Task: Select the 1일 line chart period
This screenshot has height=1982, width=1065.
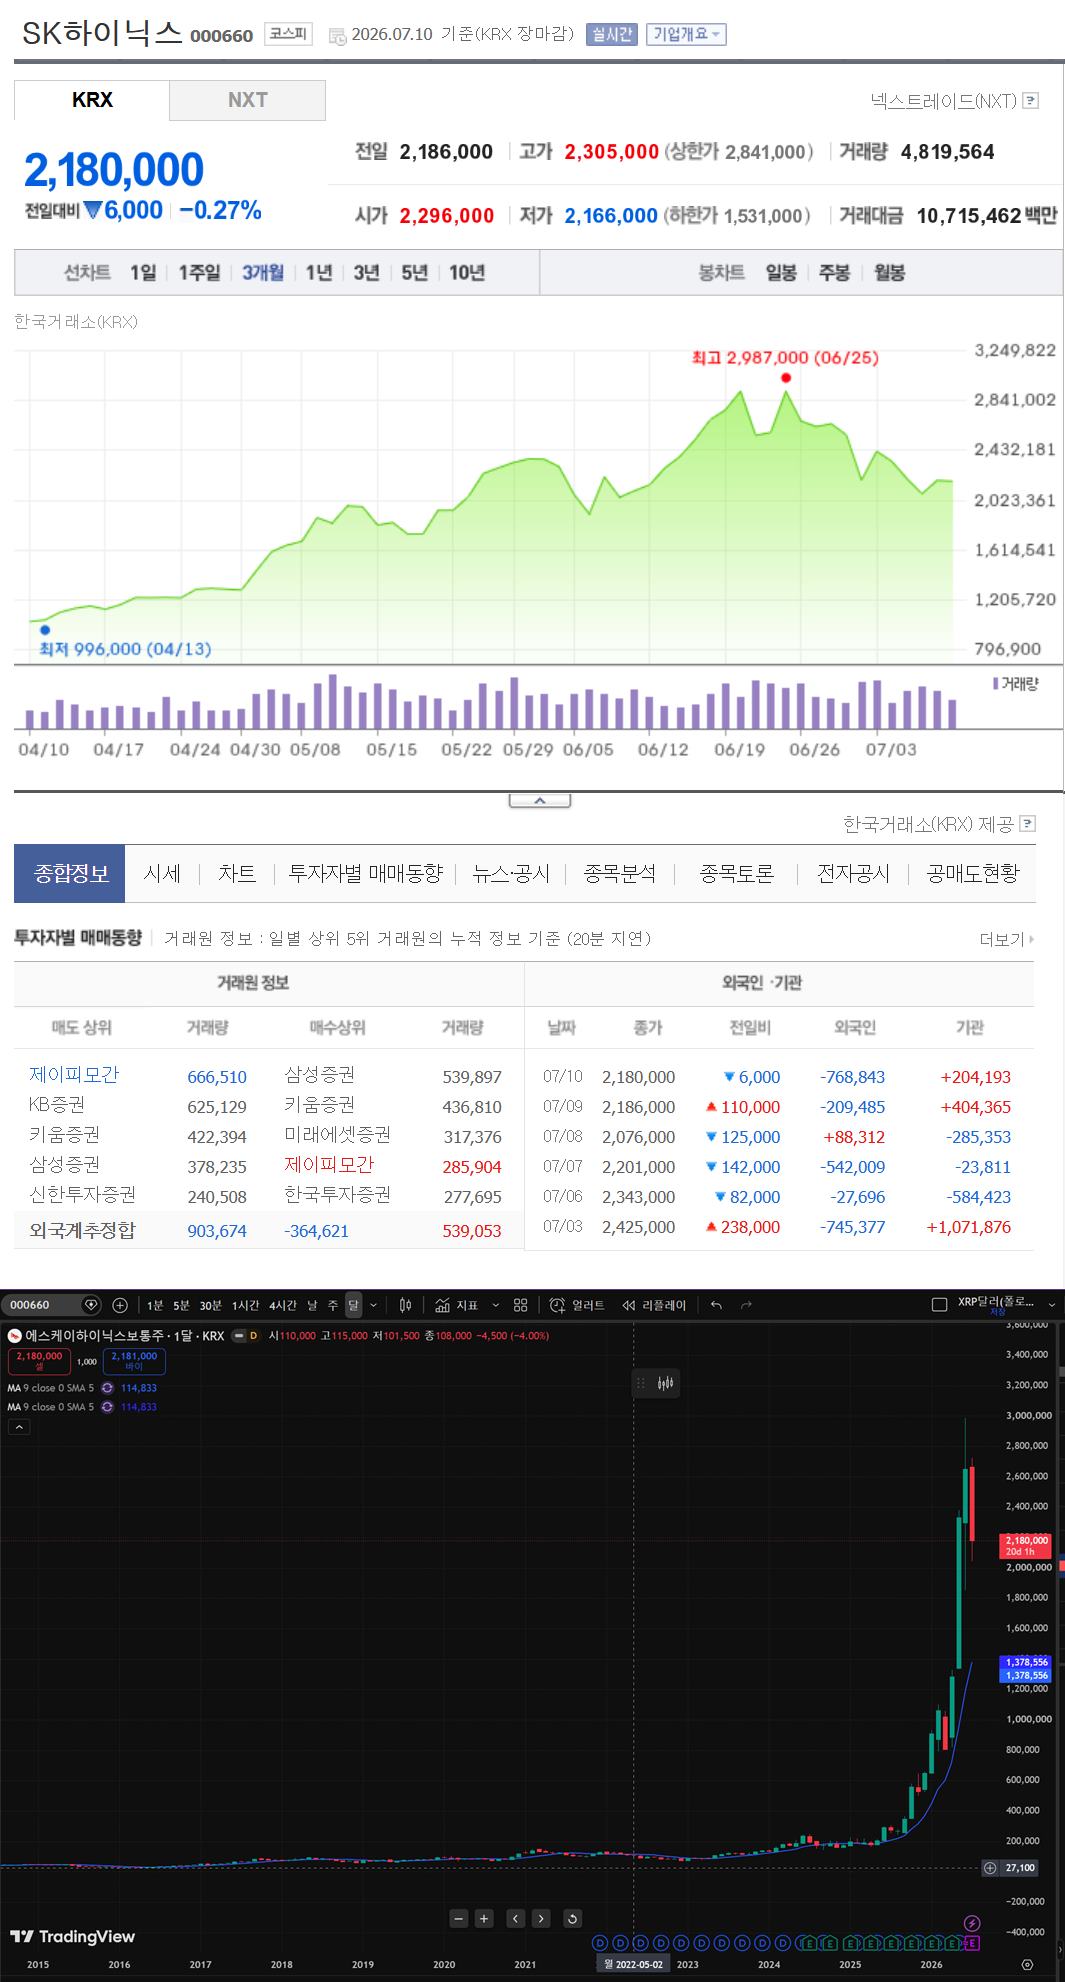Action: coord(143,272)
